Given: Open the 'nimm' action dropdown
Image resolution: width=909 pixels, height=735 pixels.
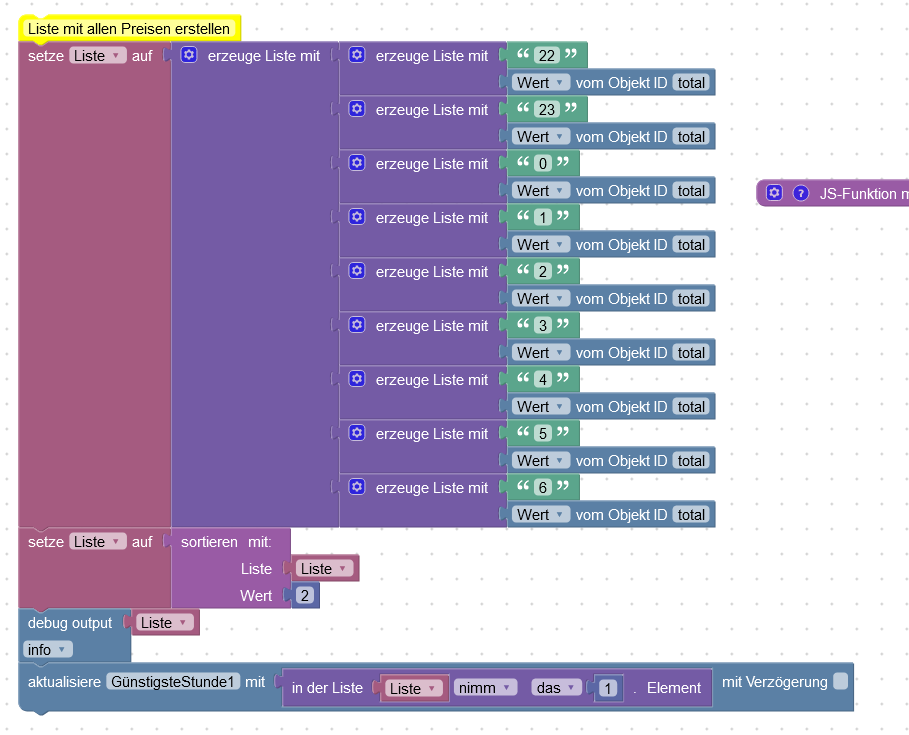Looking at the screenshot, I should [x=485, y=688].
